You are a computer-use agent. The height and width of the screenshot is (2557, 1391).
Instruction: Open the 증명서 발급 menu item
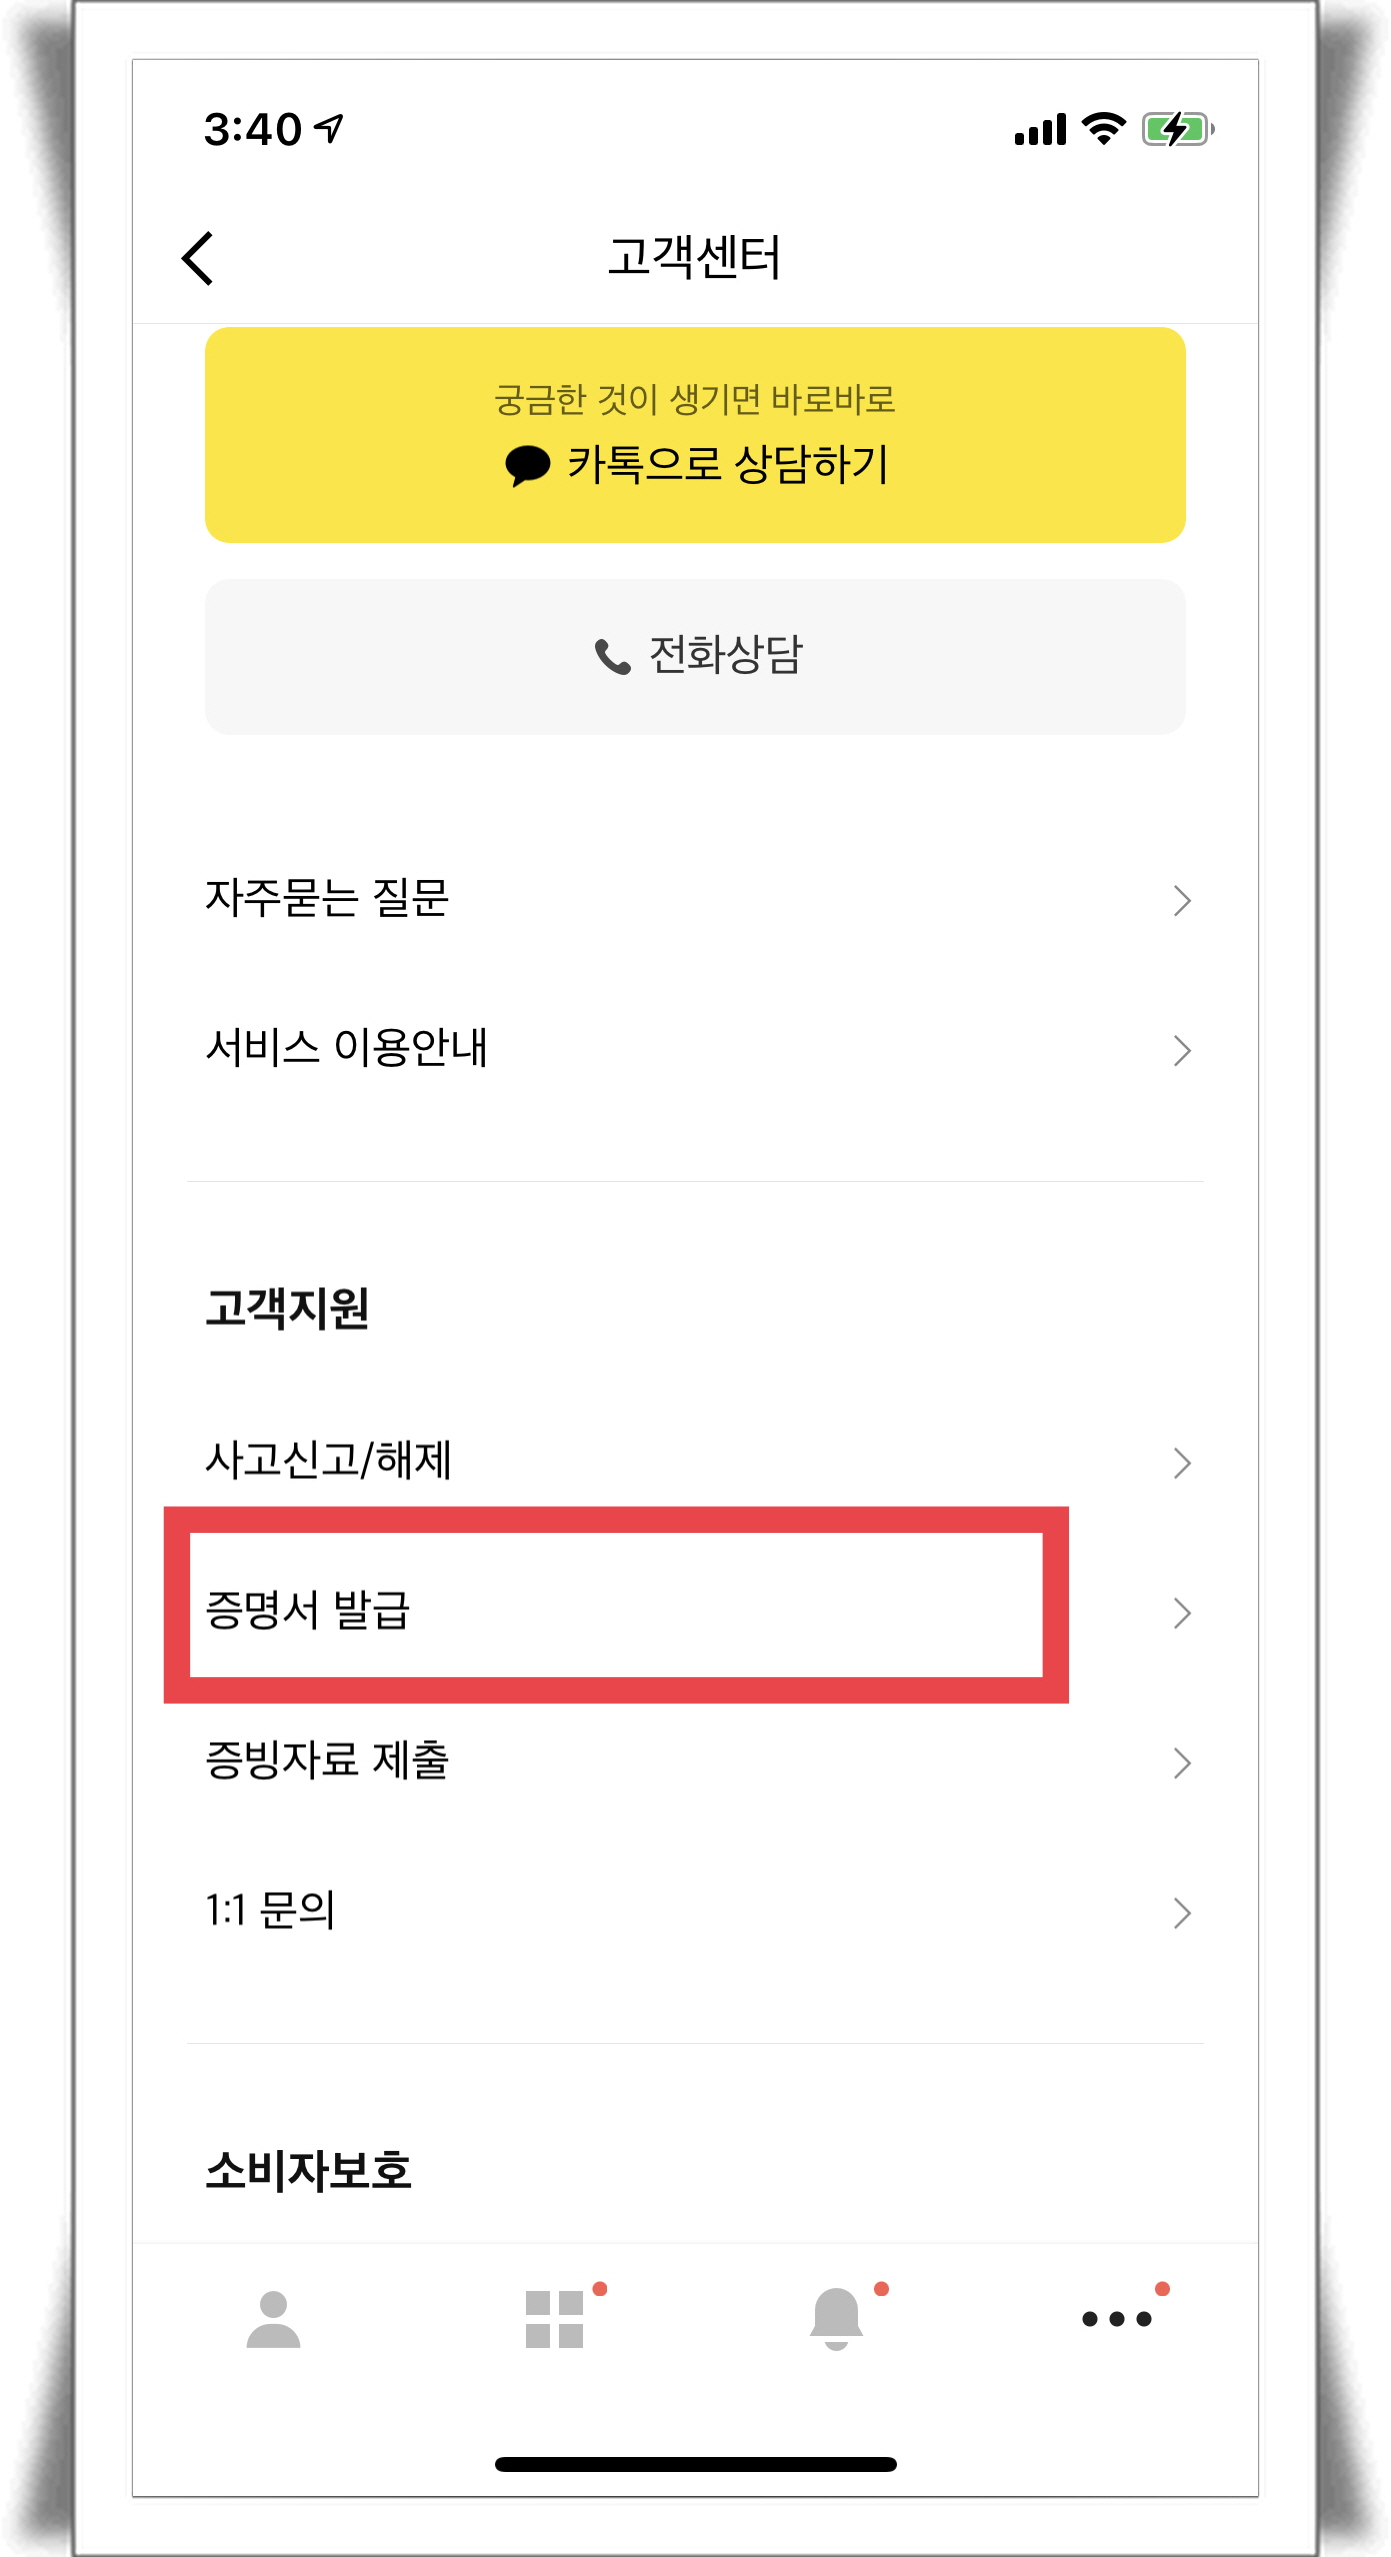695,1611
